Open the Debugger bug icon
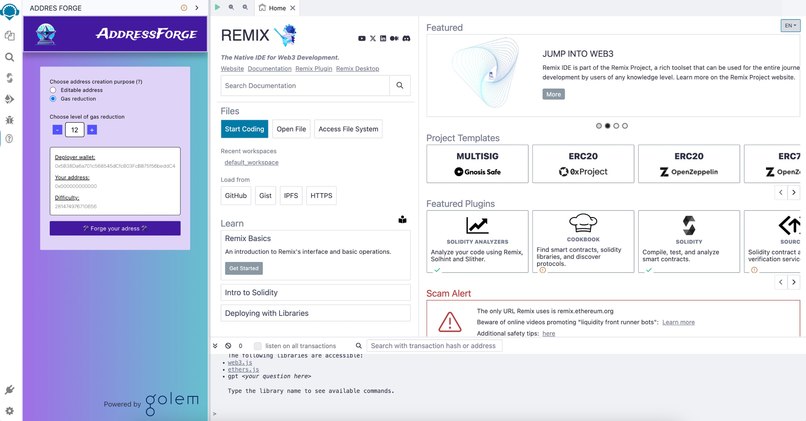806x421 pixels. click(x=10, y=120)
